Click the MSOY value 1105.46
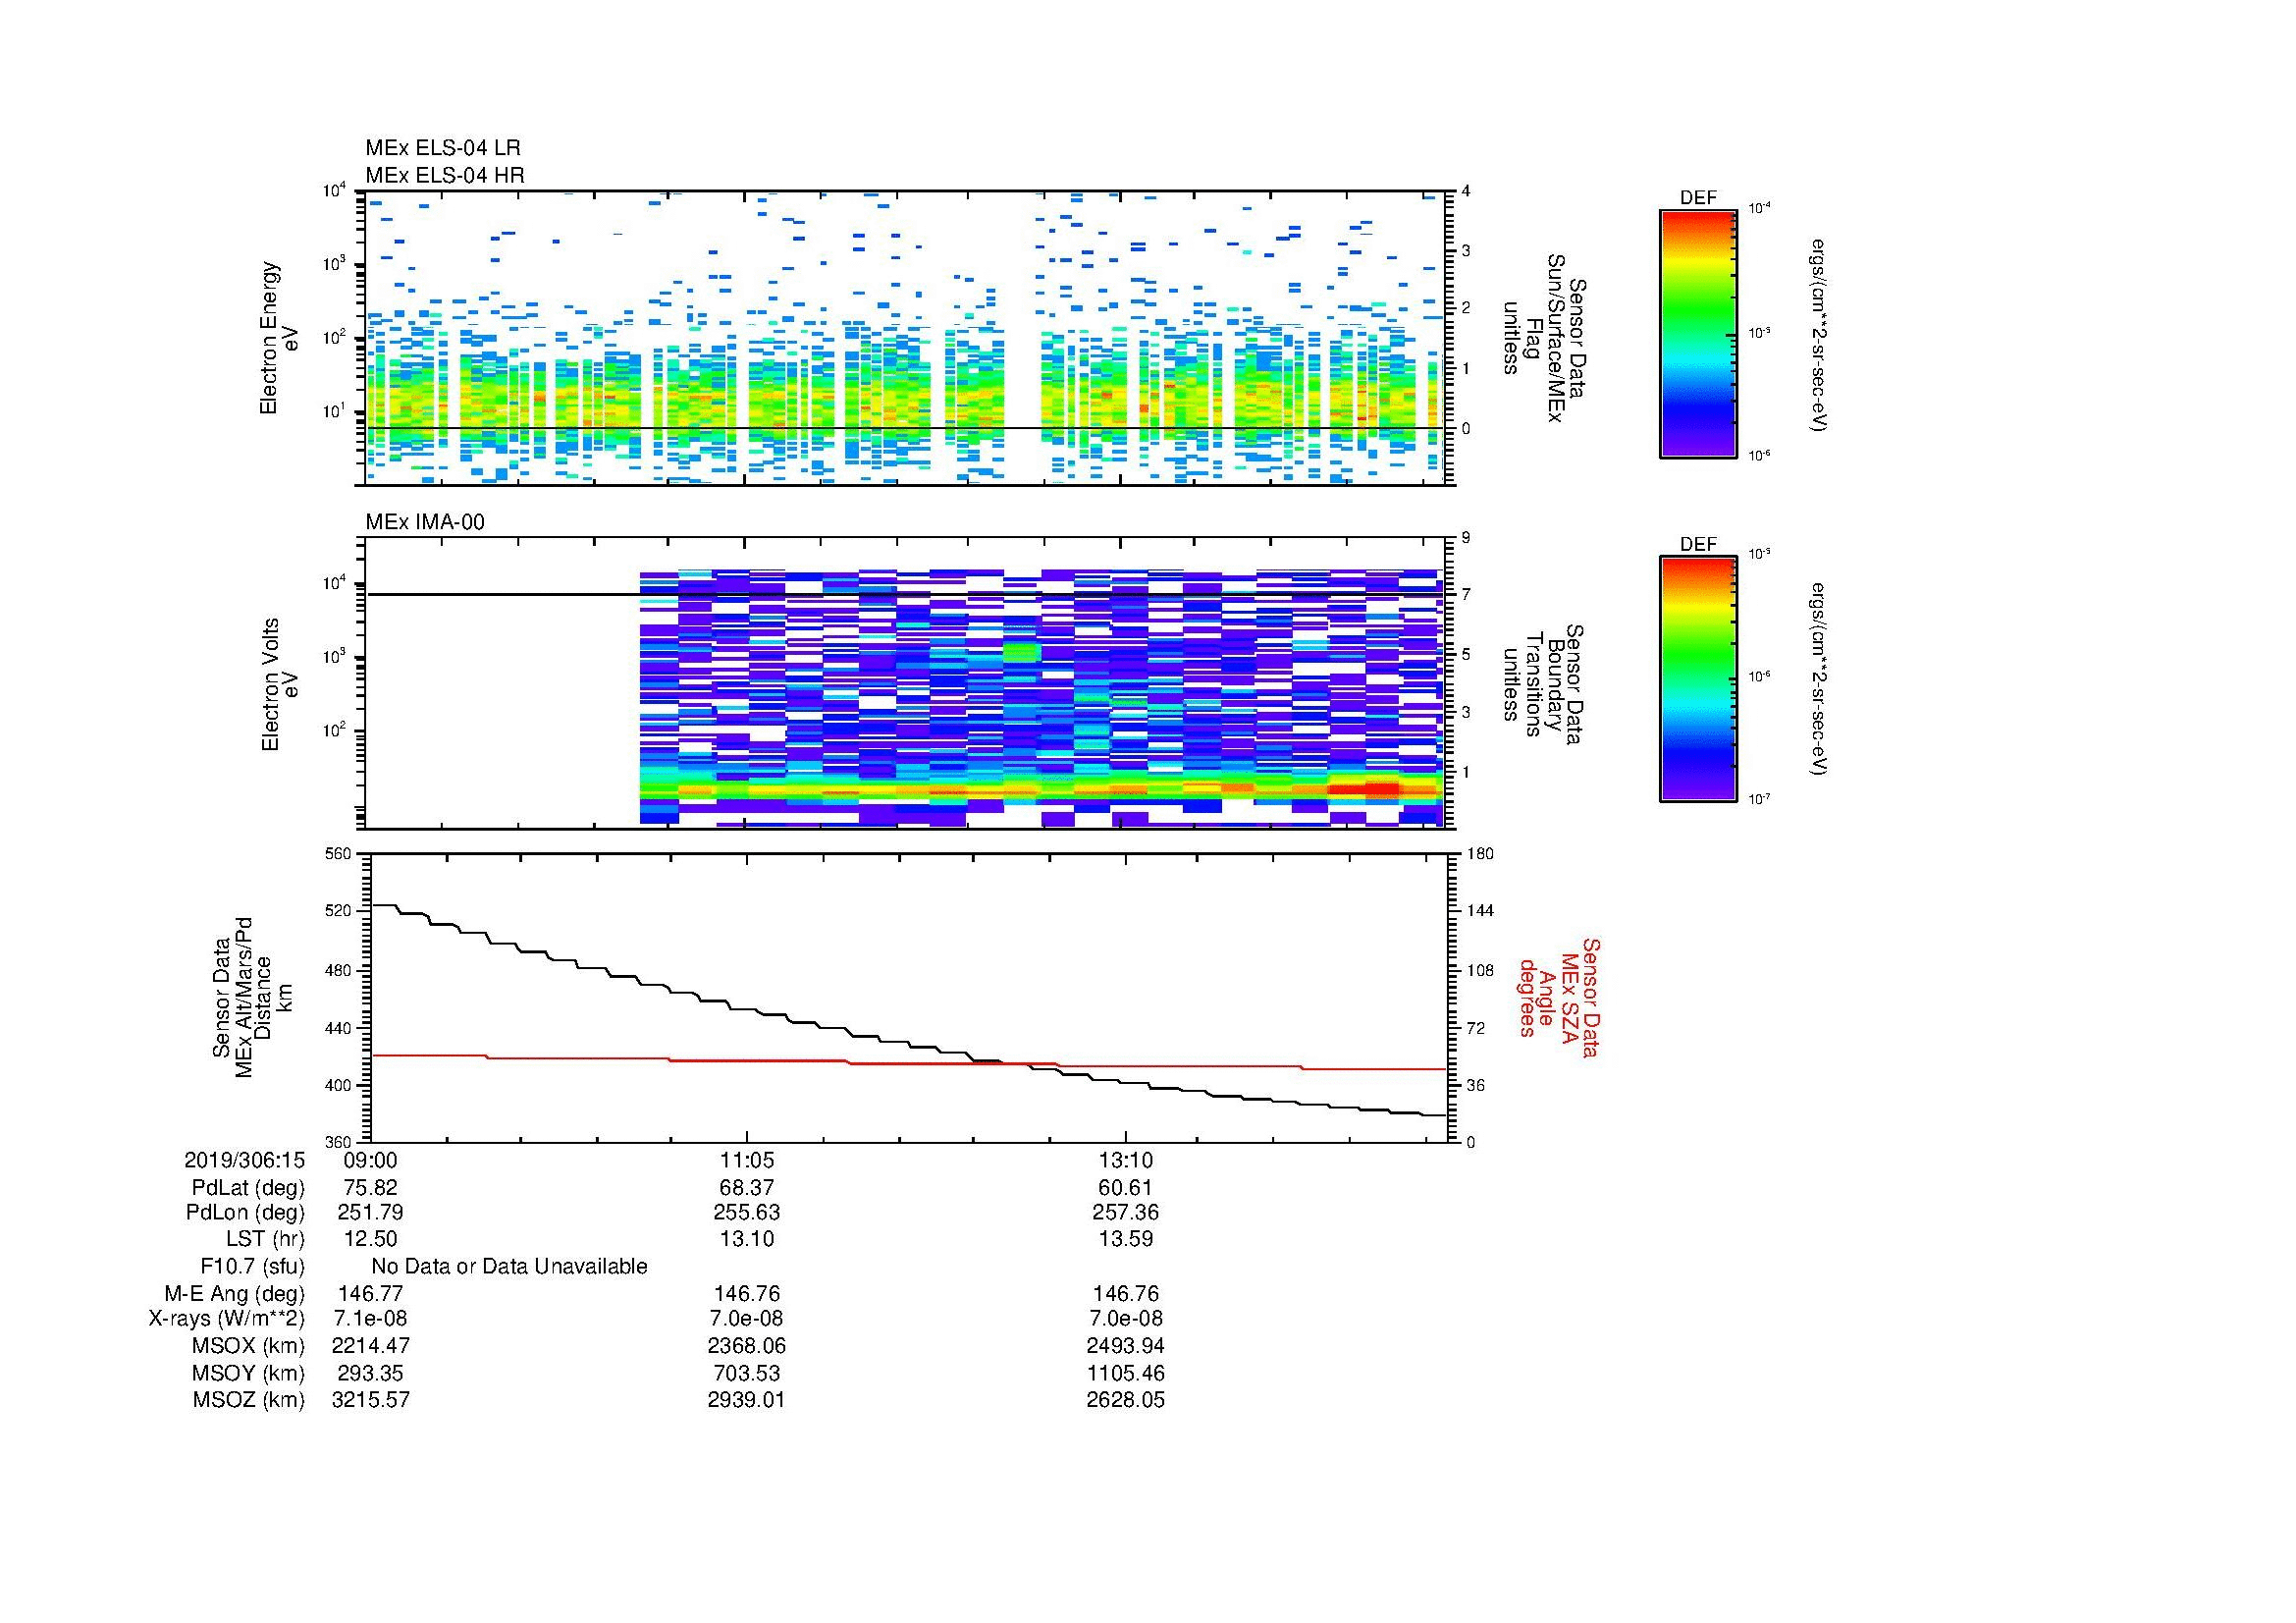The width and height of the screenshot is (2296, 1623). (x=1126, y=1373)
